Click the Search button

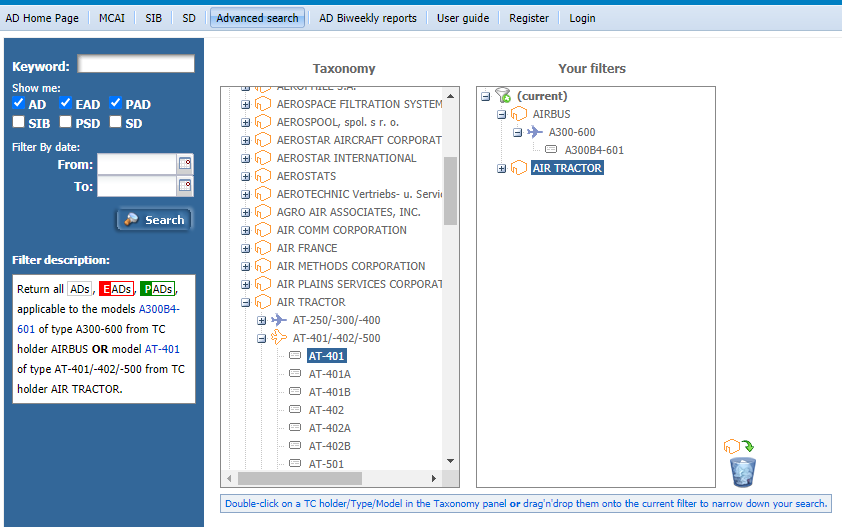154,220
